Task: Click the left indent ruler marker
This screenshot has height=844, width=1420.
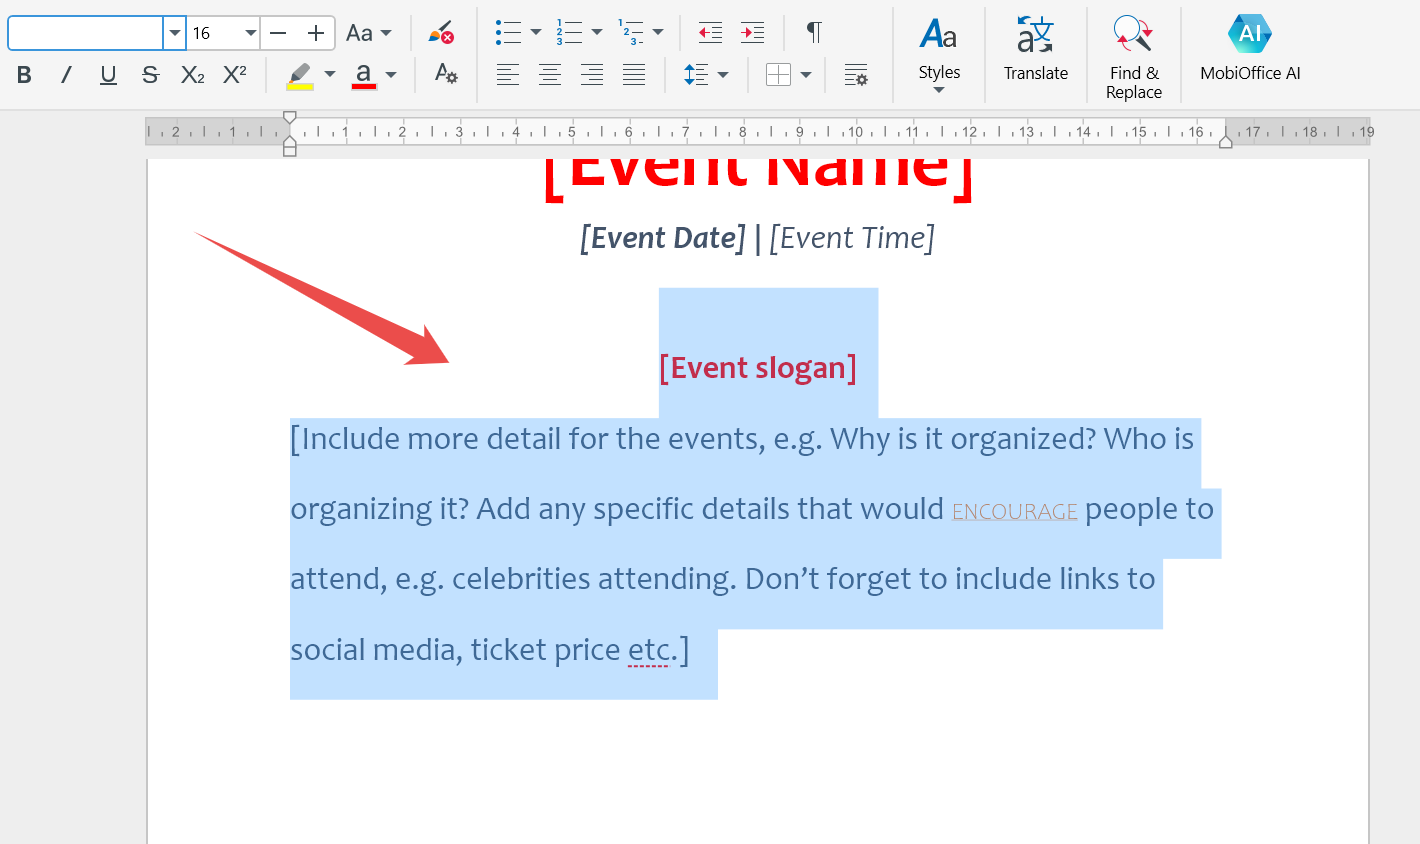Action: 290,147
